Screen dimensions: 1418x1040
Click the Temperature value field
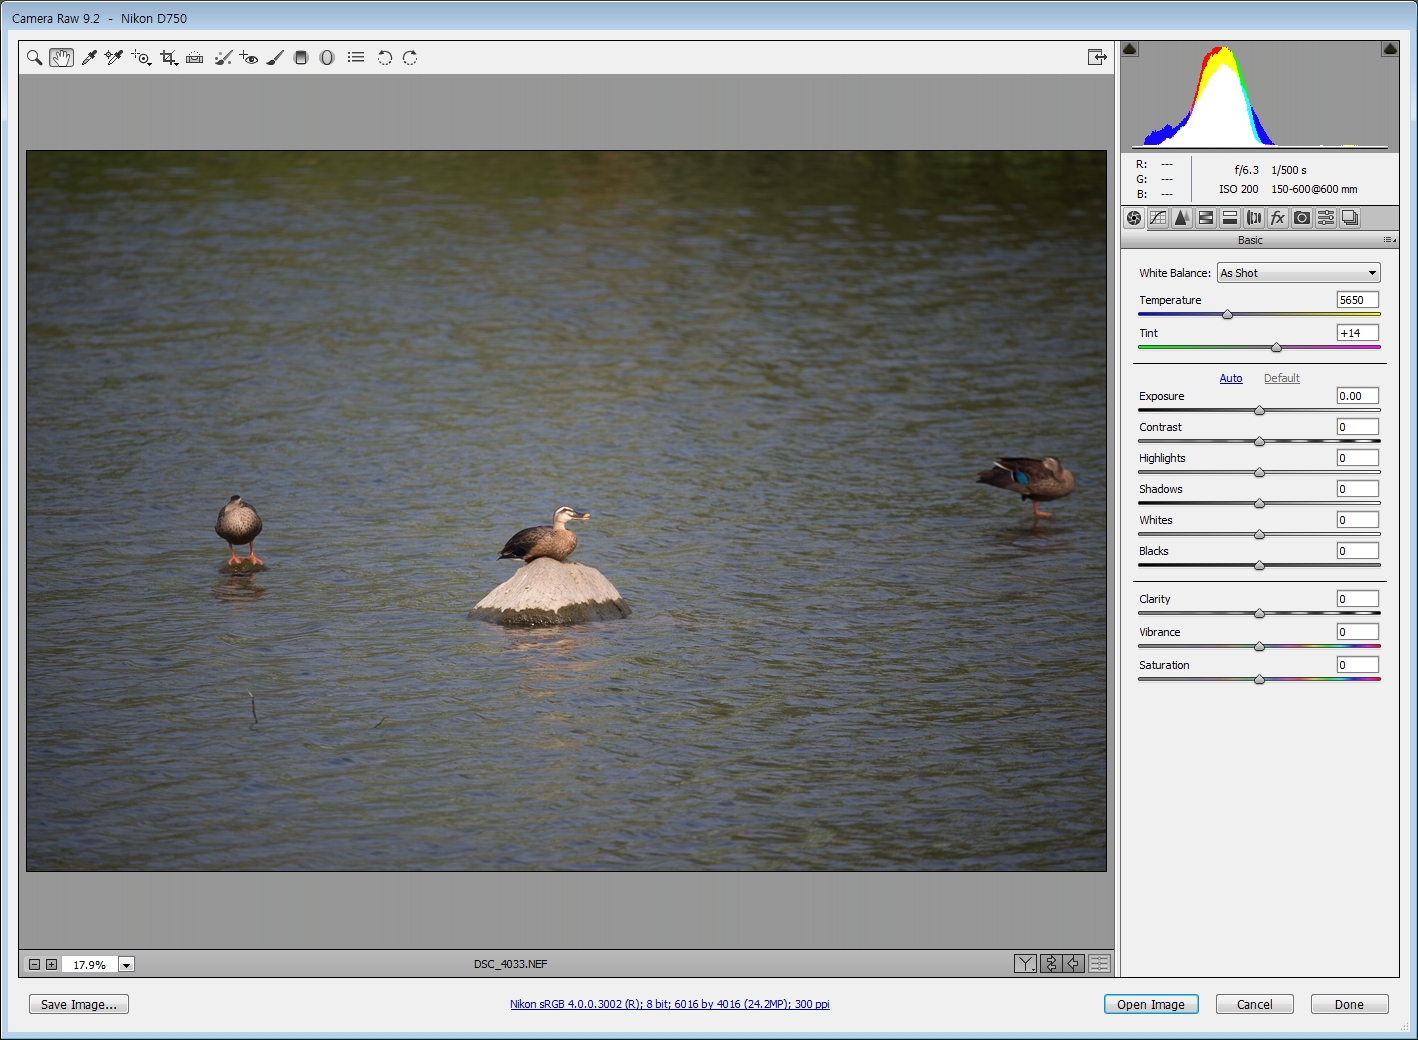point(1357,300)
